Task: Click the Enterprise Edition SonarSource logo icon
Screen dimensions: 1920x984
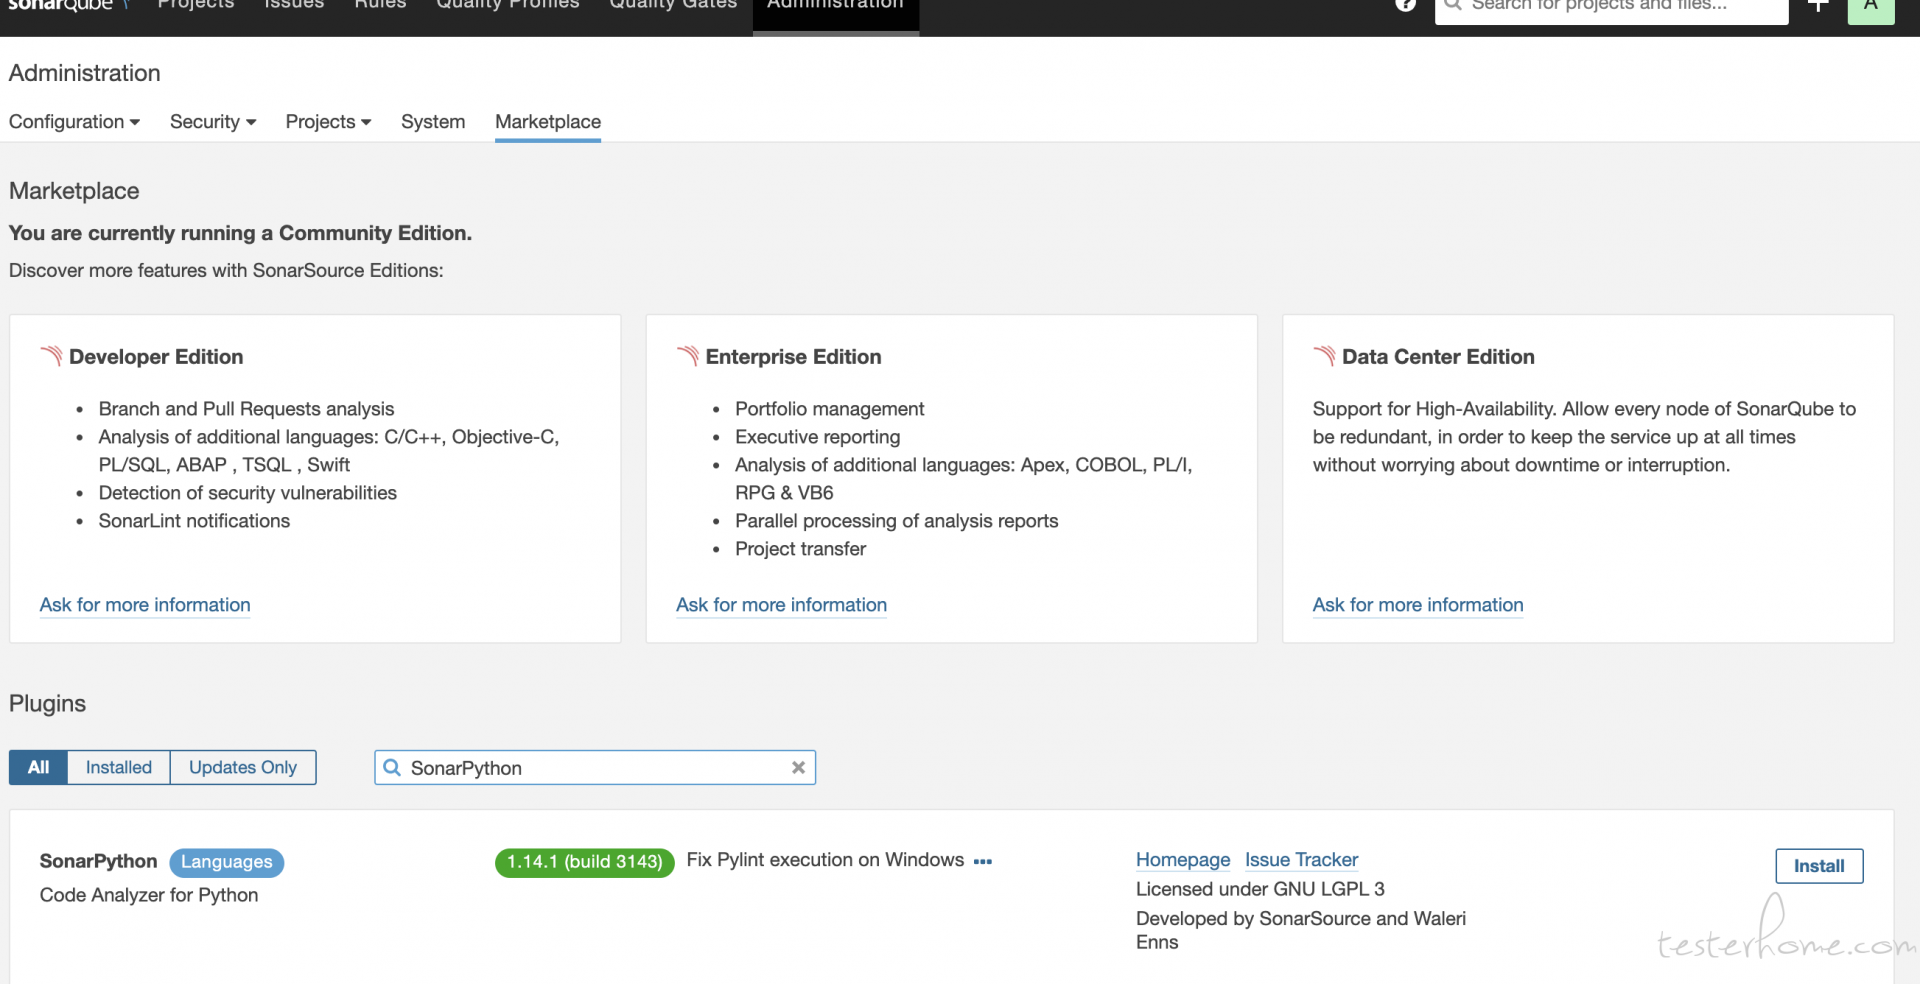Action: click(x=688, y=356)
